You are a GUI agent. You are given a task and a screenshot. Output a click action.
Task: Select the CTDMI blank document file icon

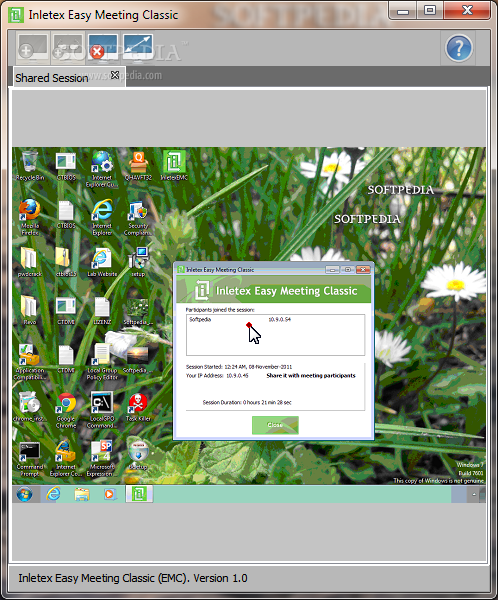coord(66,359)
